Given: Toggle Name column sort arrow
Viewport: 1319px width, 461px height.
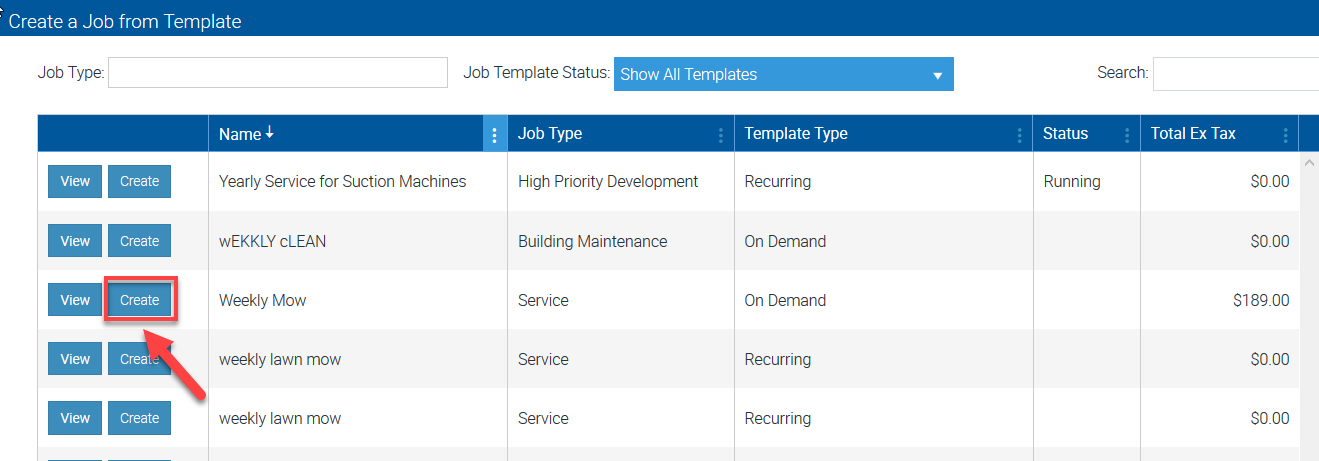Looking at the screenshot, I should [270, 133].
